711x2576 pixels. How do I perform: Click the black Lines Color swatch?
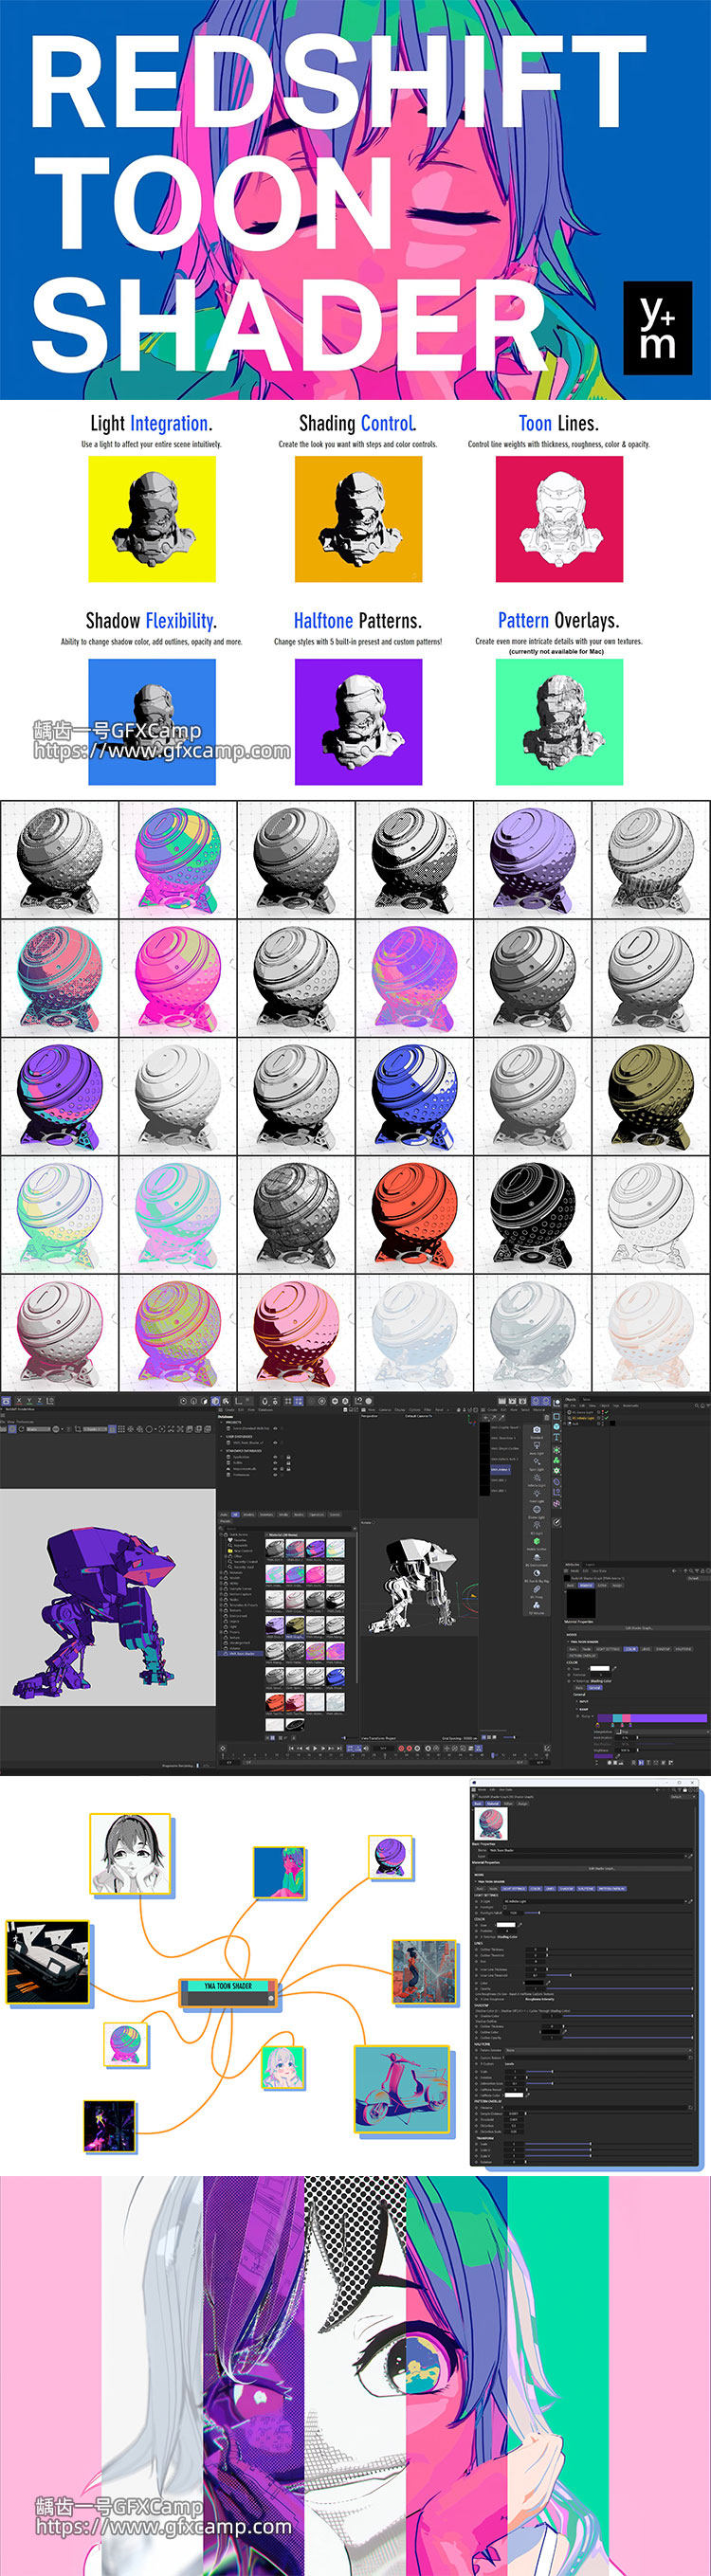(x=535, y=1984)
